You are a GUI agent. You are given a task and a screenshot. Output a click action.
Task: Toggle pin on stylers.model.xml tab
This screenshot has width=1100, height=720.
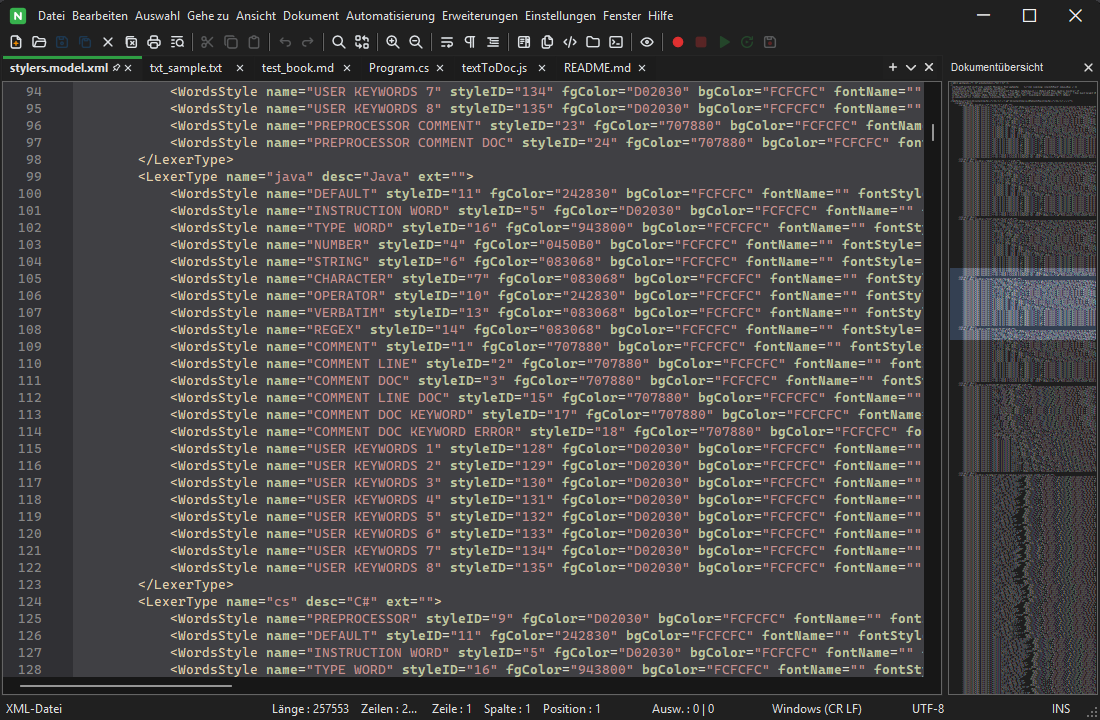(x=116, y=68)
